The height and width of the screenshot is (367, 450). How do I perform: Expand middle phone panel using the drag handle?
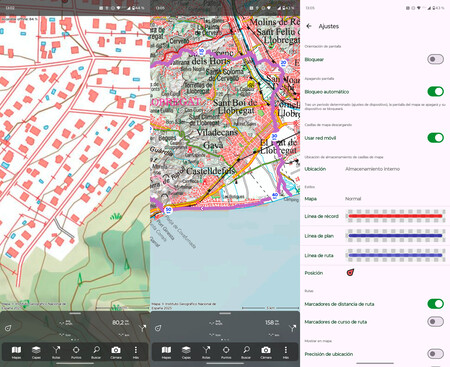point(225,313)
